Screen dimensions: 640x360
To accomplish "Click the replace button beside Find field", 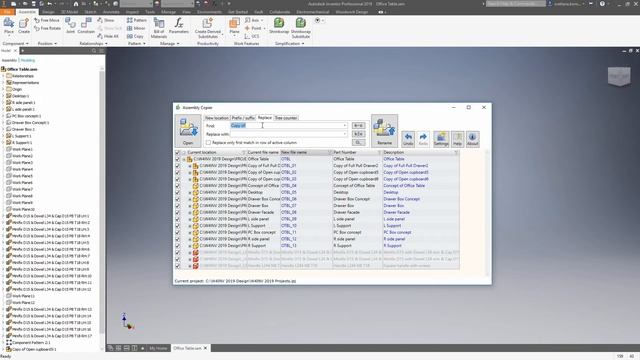I will point(358,126).
